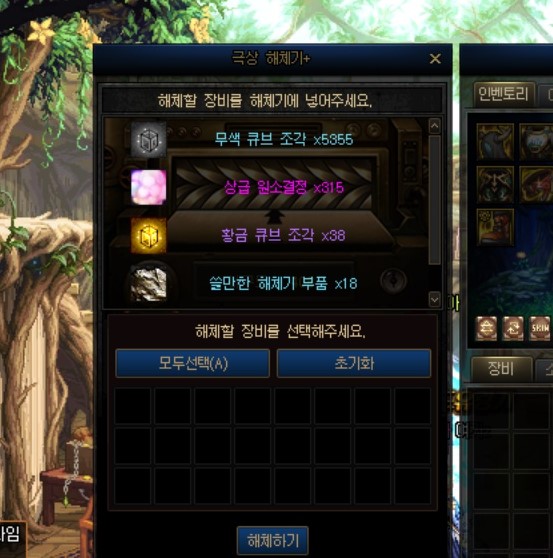Click the SKIN toggle icon under character
Screen dimensions: 553x558
click(539, 328)
